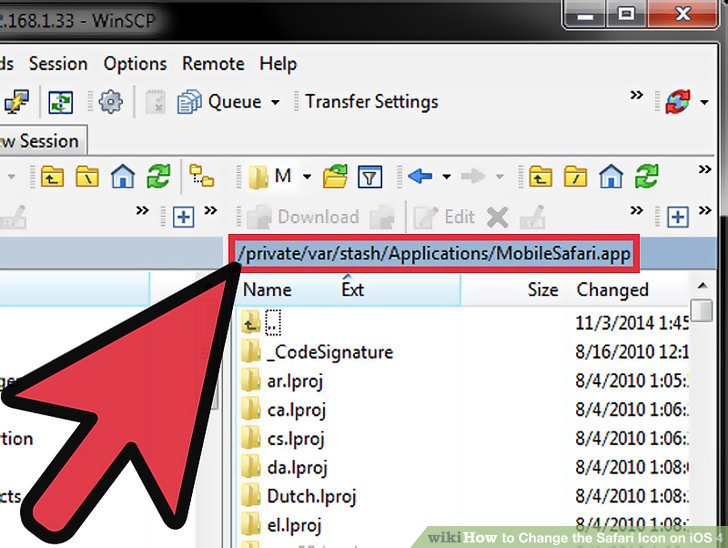This screenshot has width=728, height=548.
Task: Click the delete X icon
Action: click(497, 217)
